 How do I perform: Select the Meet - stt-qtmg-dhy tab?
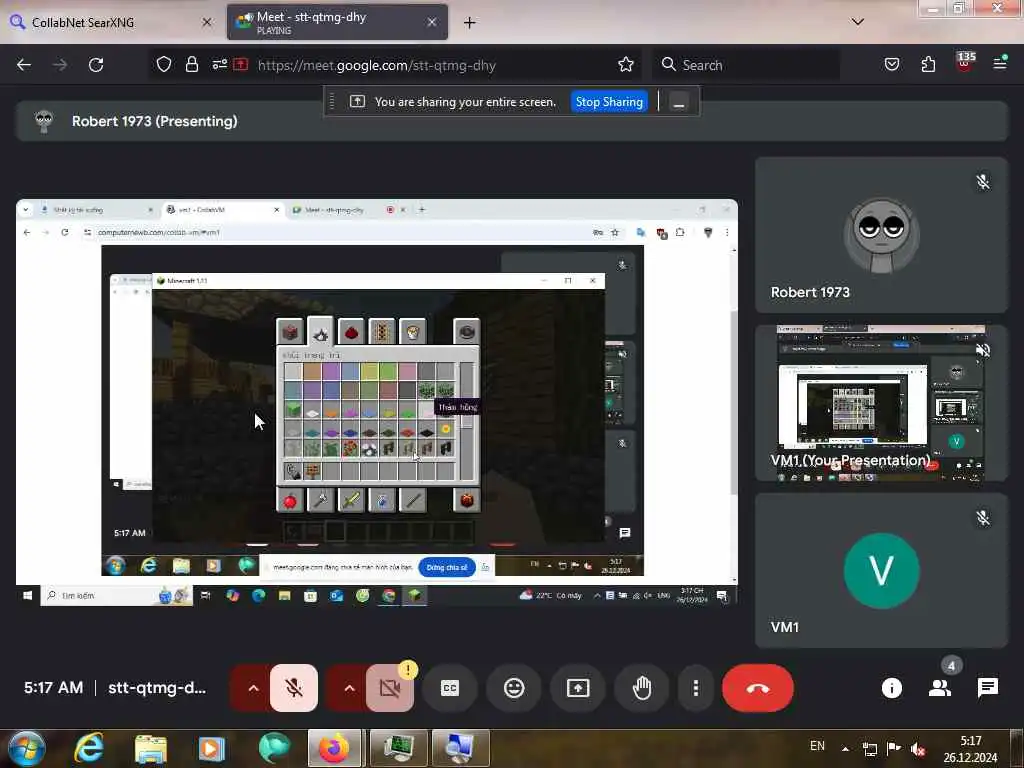337,22
